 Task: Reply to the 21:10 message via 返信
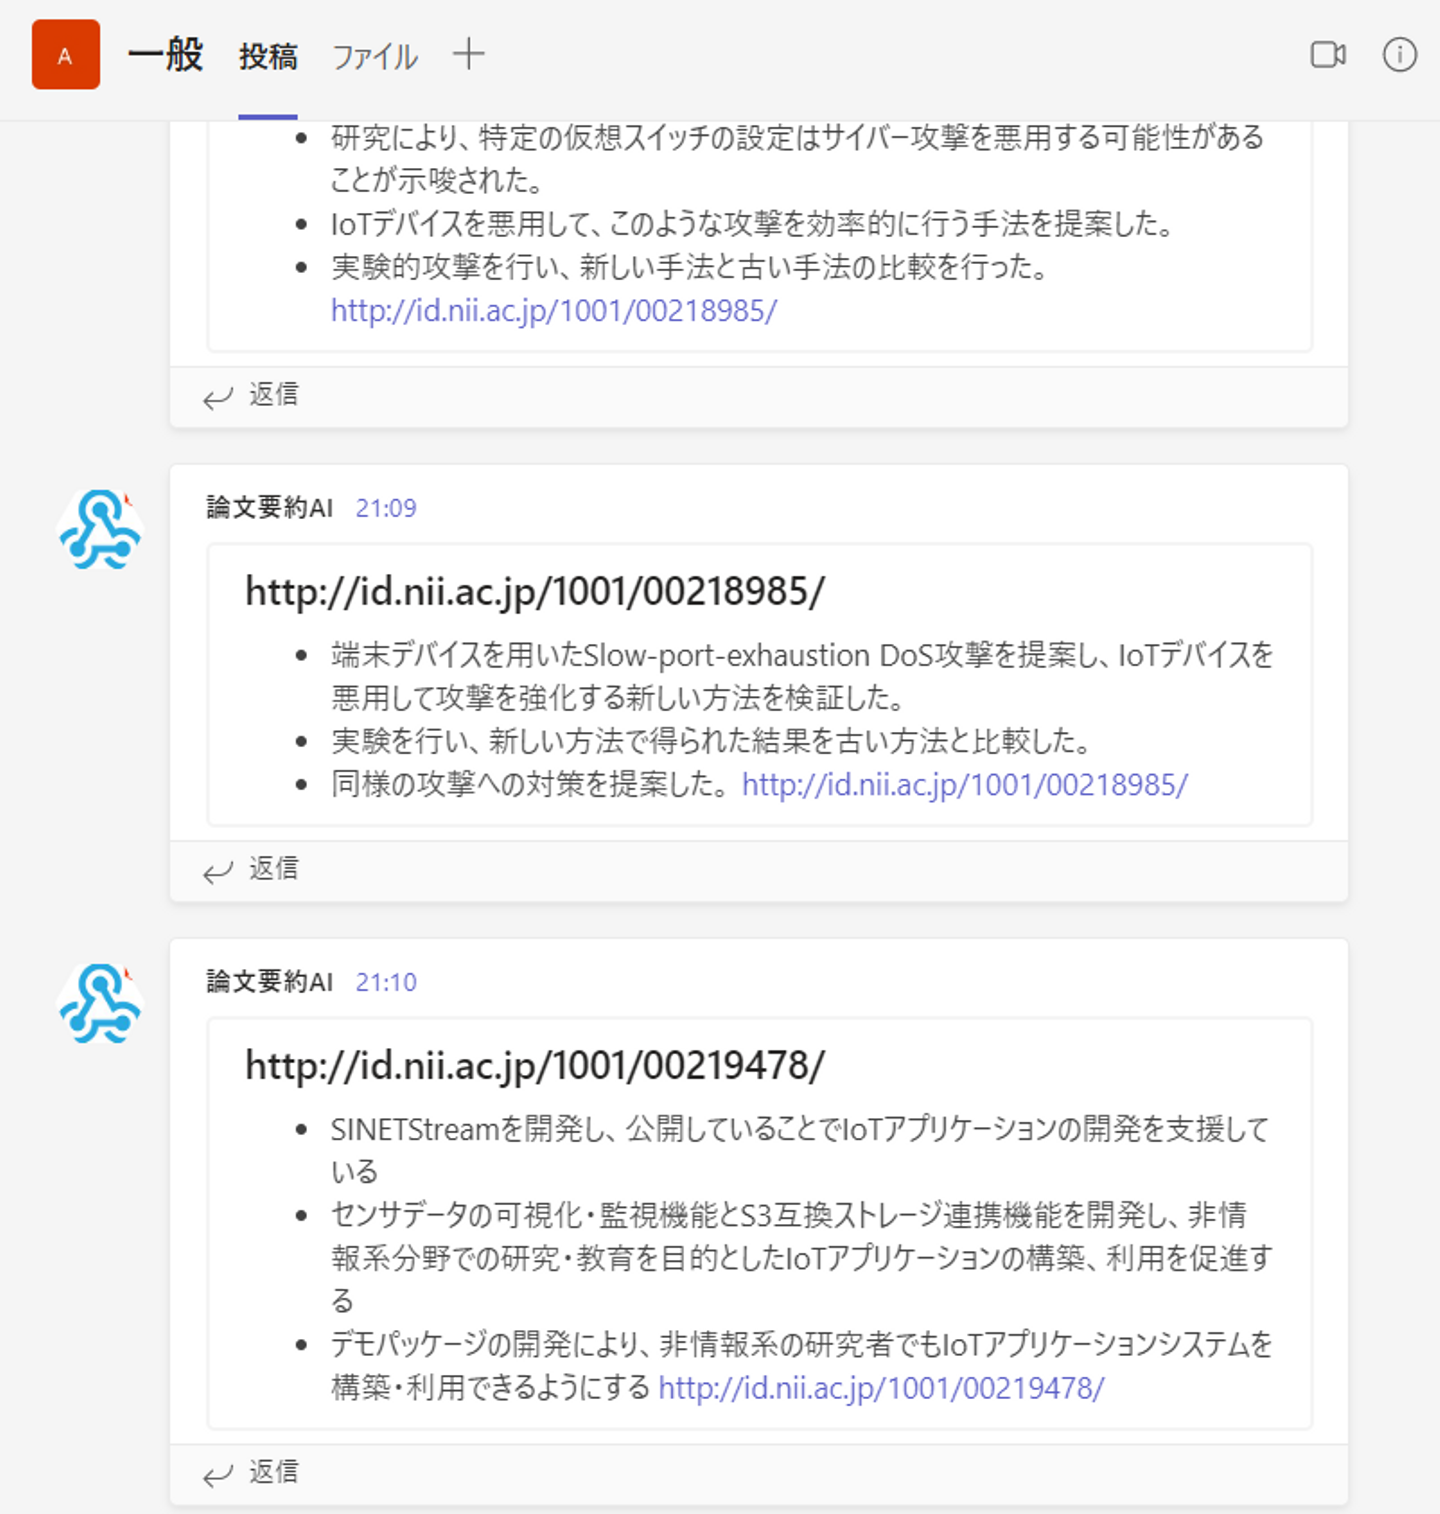[251, 1473]
